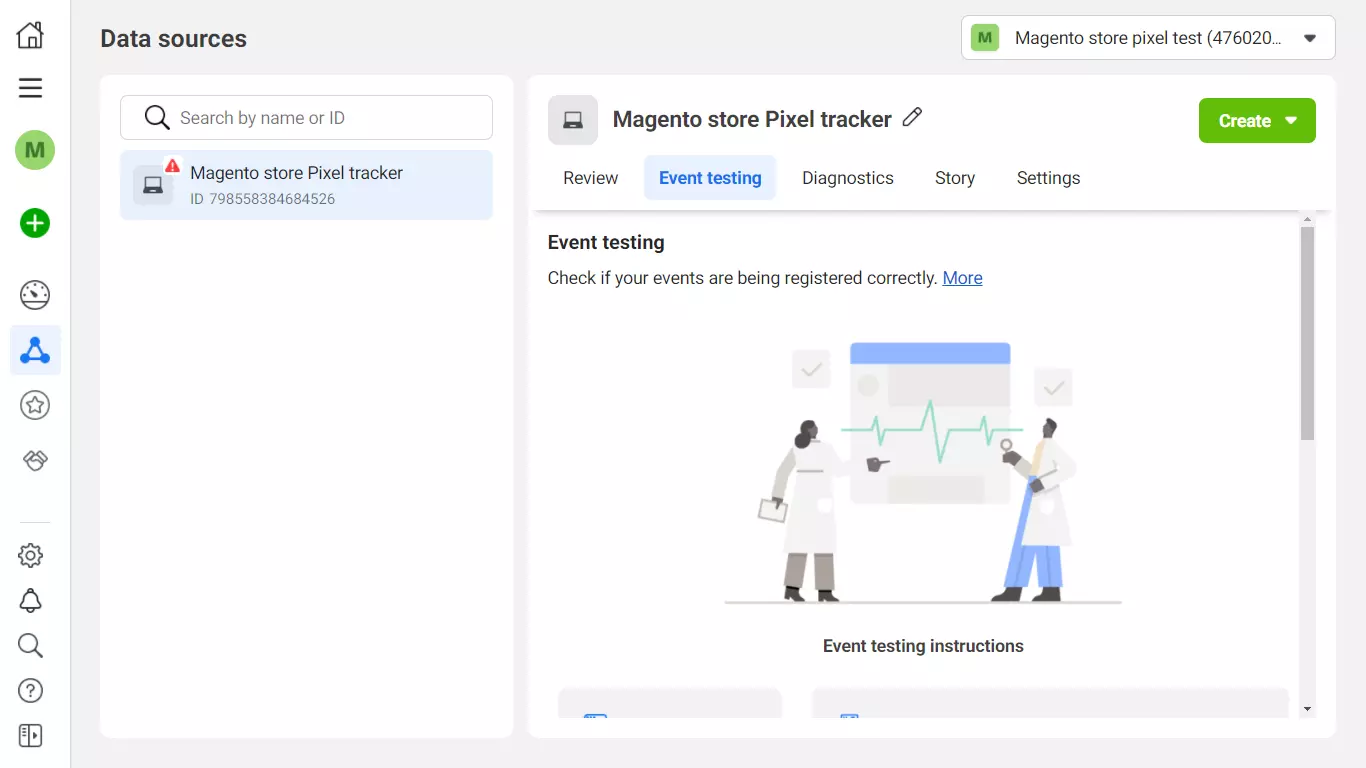Expand the Magento store pixel test dropdown
This screenshot has width=1366, height=768.
1147,38
